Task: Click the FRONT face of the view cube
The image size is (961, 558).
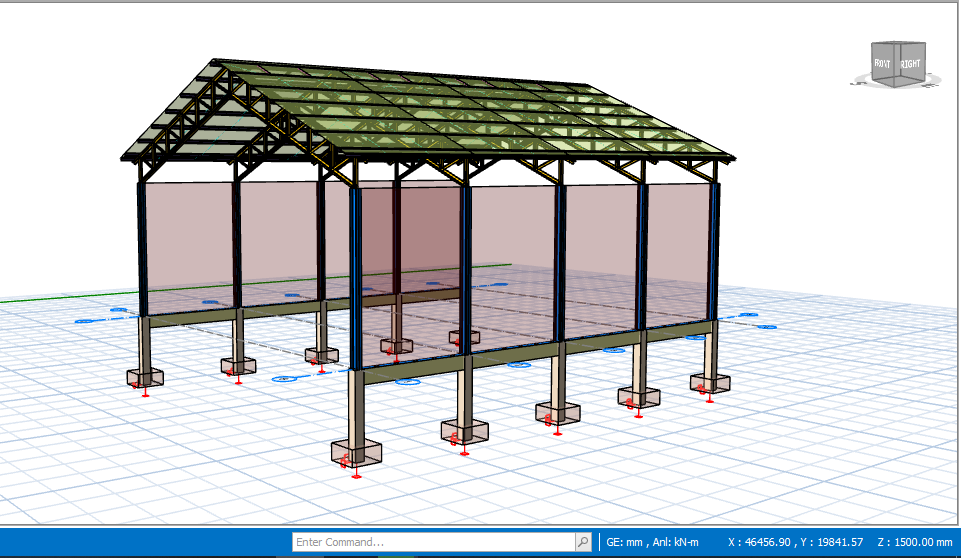Action: point(882,65)
